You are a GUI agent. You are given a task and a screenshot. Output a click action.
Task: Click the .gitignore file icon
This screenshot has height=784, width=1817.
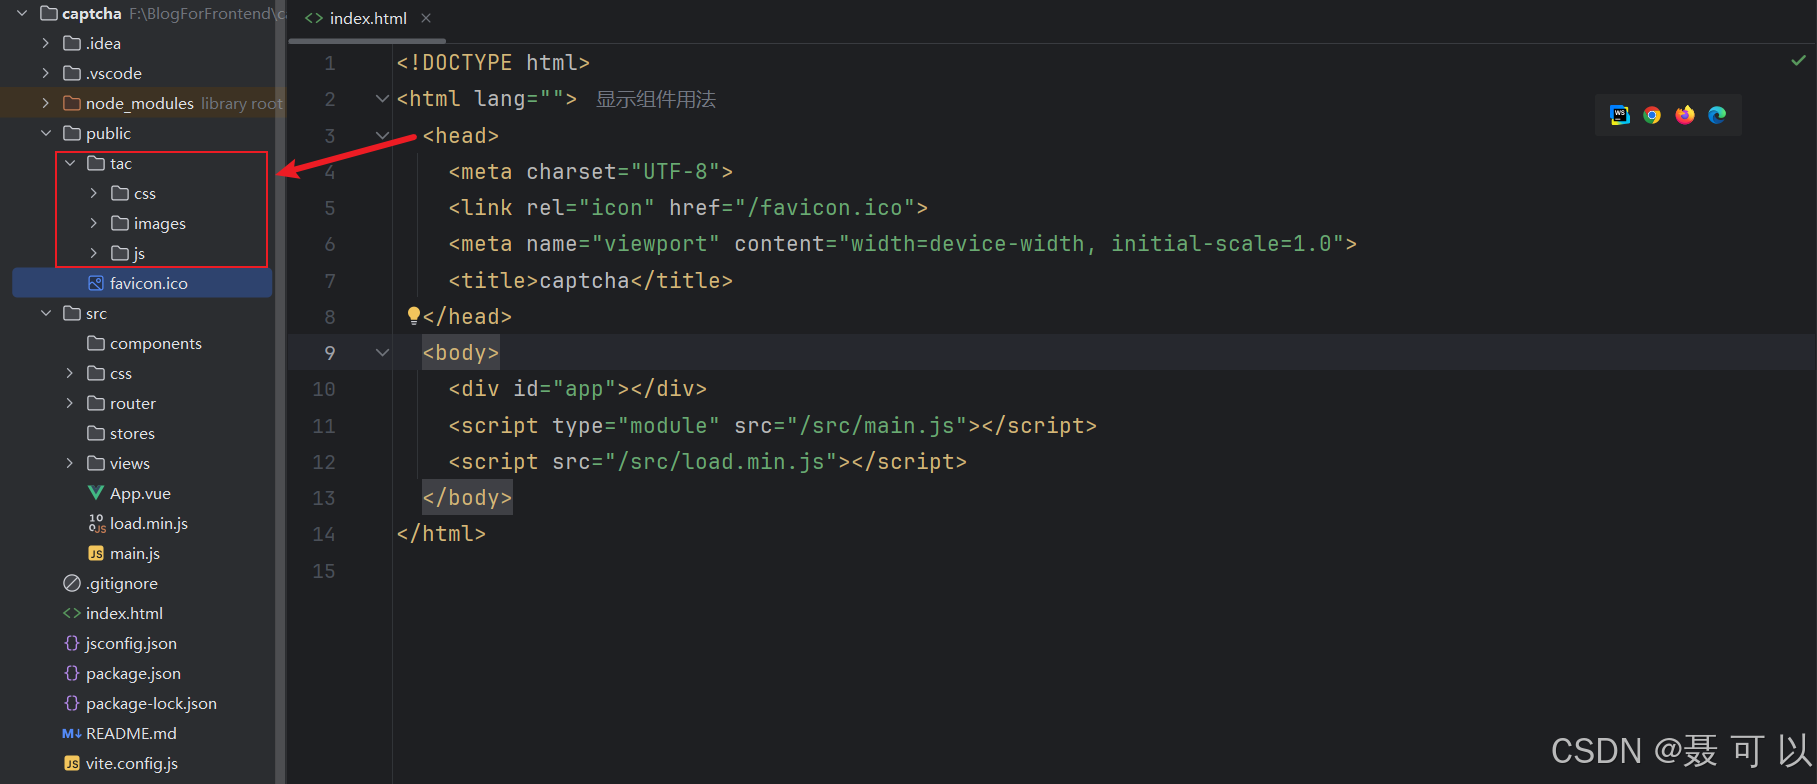point(72,583)
